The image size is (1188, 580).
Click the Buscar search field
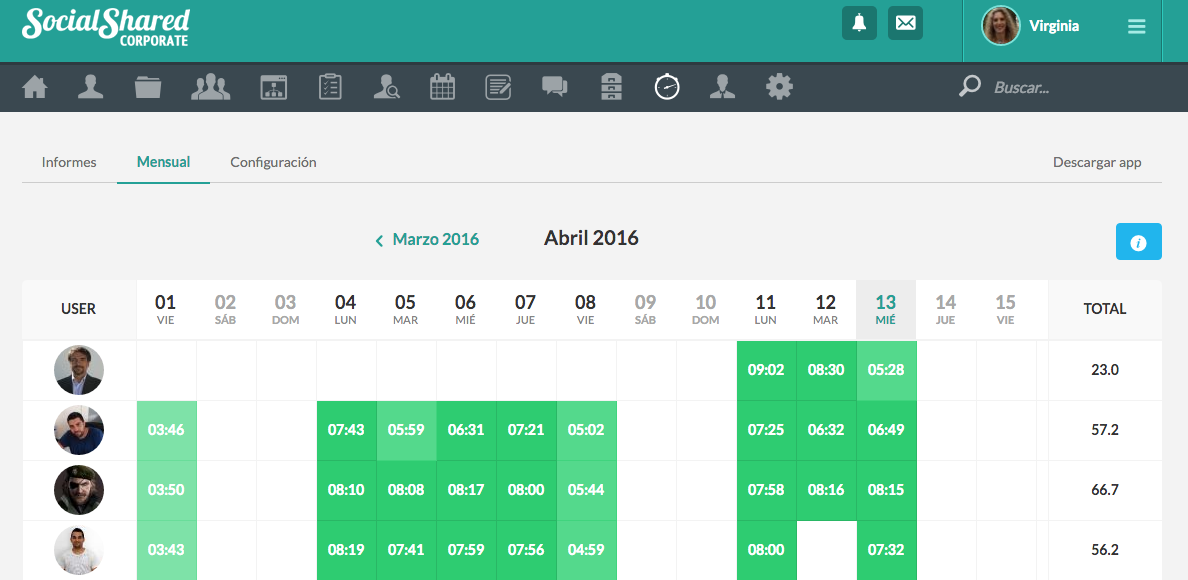[1060, 88]
